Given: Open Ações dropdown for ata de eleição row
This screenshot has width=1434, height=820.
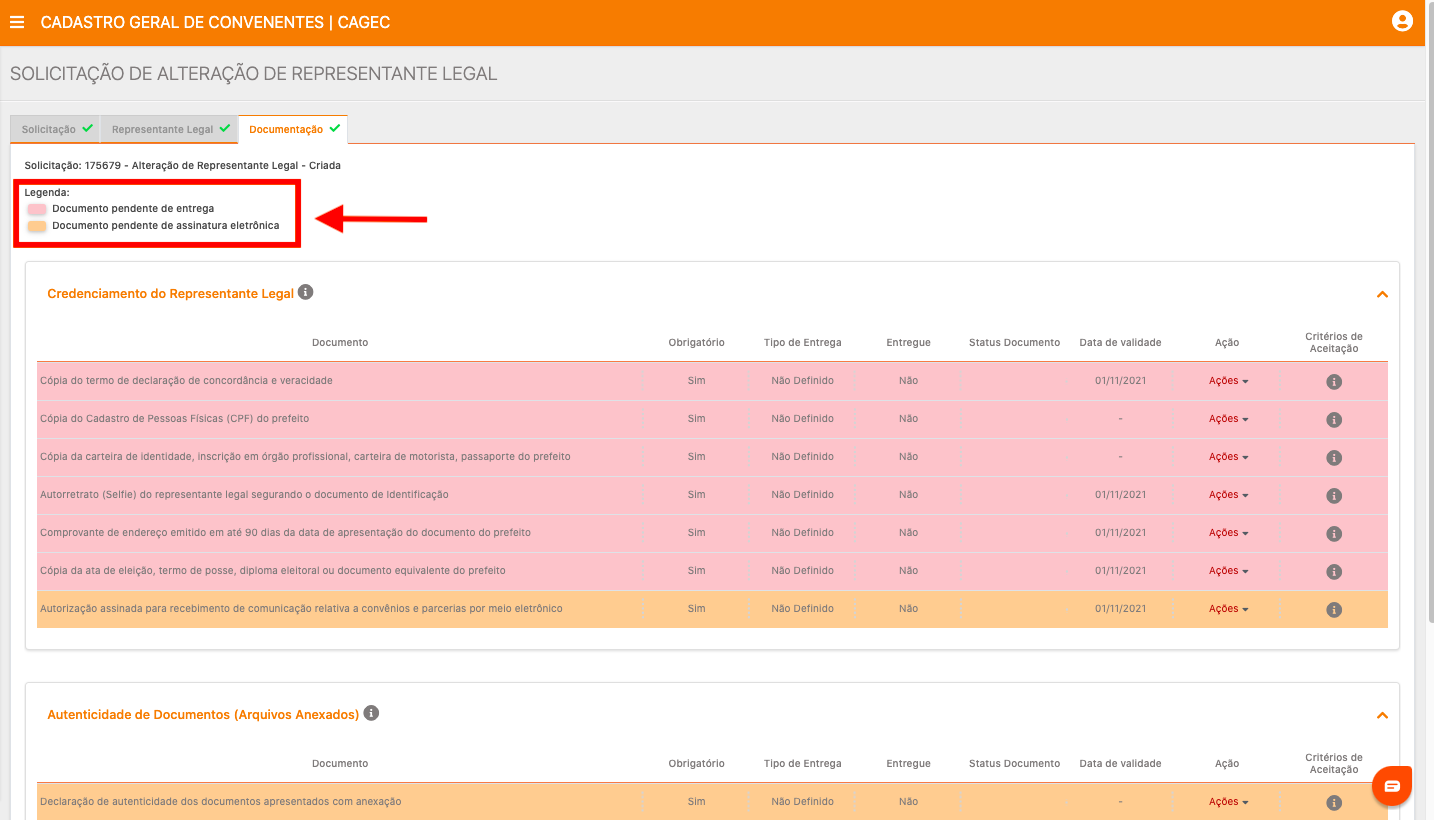Looking at the screenshot, I should (x=1228, y=571).
